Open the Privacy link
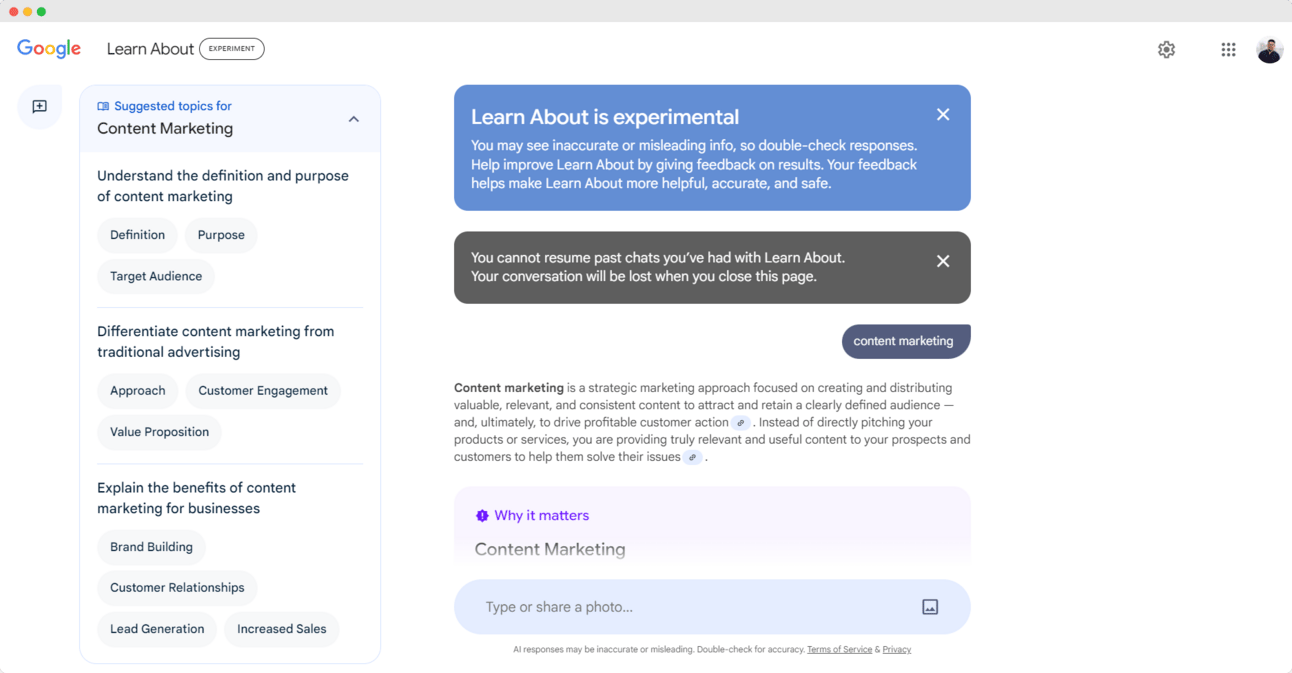This screenshot has height=673, width=1292. 897,650
